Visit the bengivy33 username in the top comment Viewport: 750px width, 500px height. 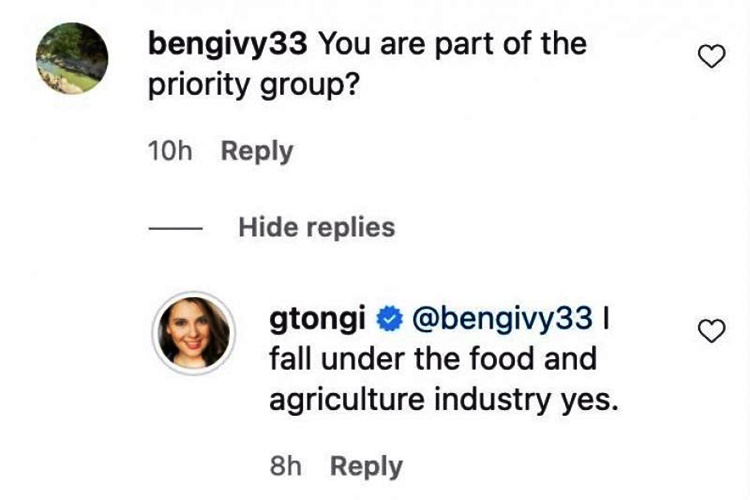[x=228, y=45]
